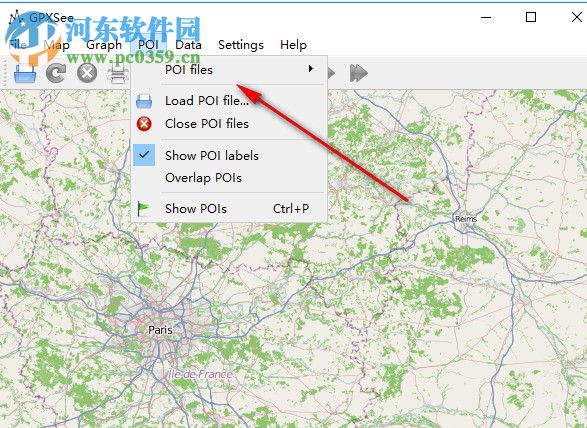Close the GPXSee window
This screenshot has height=428, width=587.
click(x=577, y=17)
